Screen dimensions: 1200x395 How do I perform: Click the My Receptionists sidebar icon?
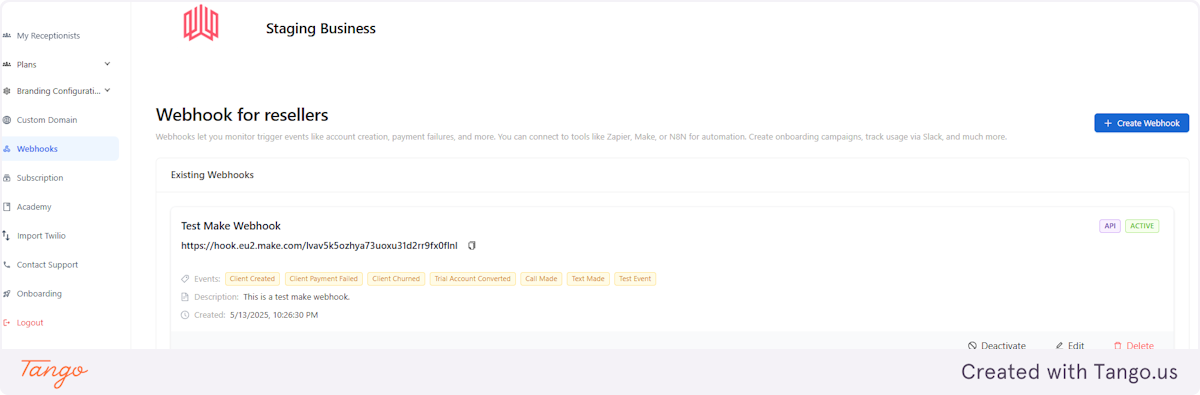click(x=7, y=36)
